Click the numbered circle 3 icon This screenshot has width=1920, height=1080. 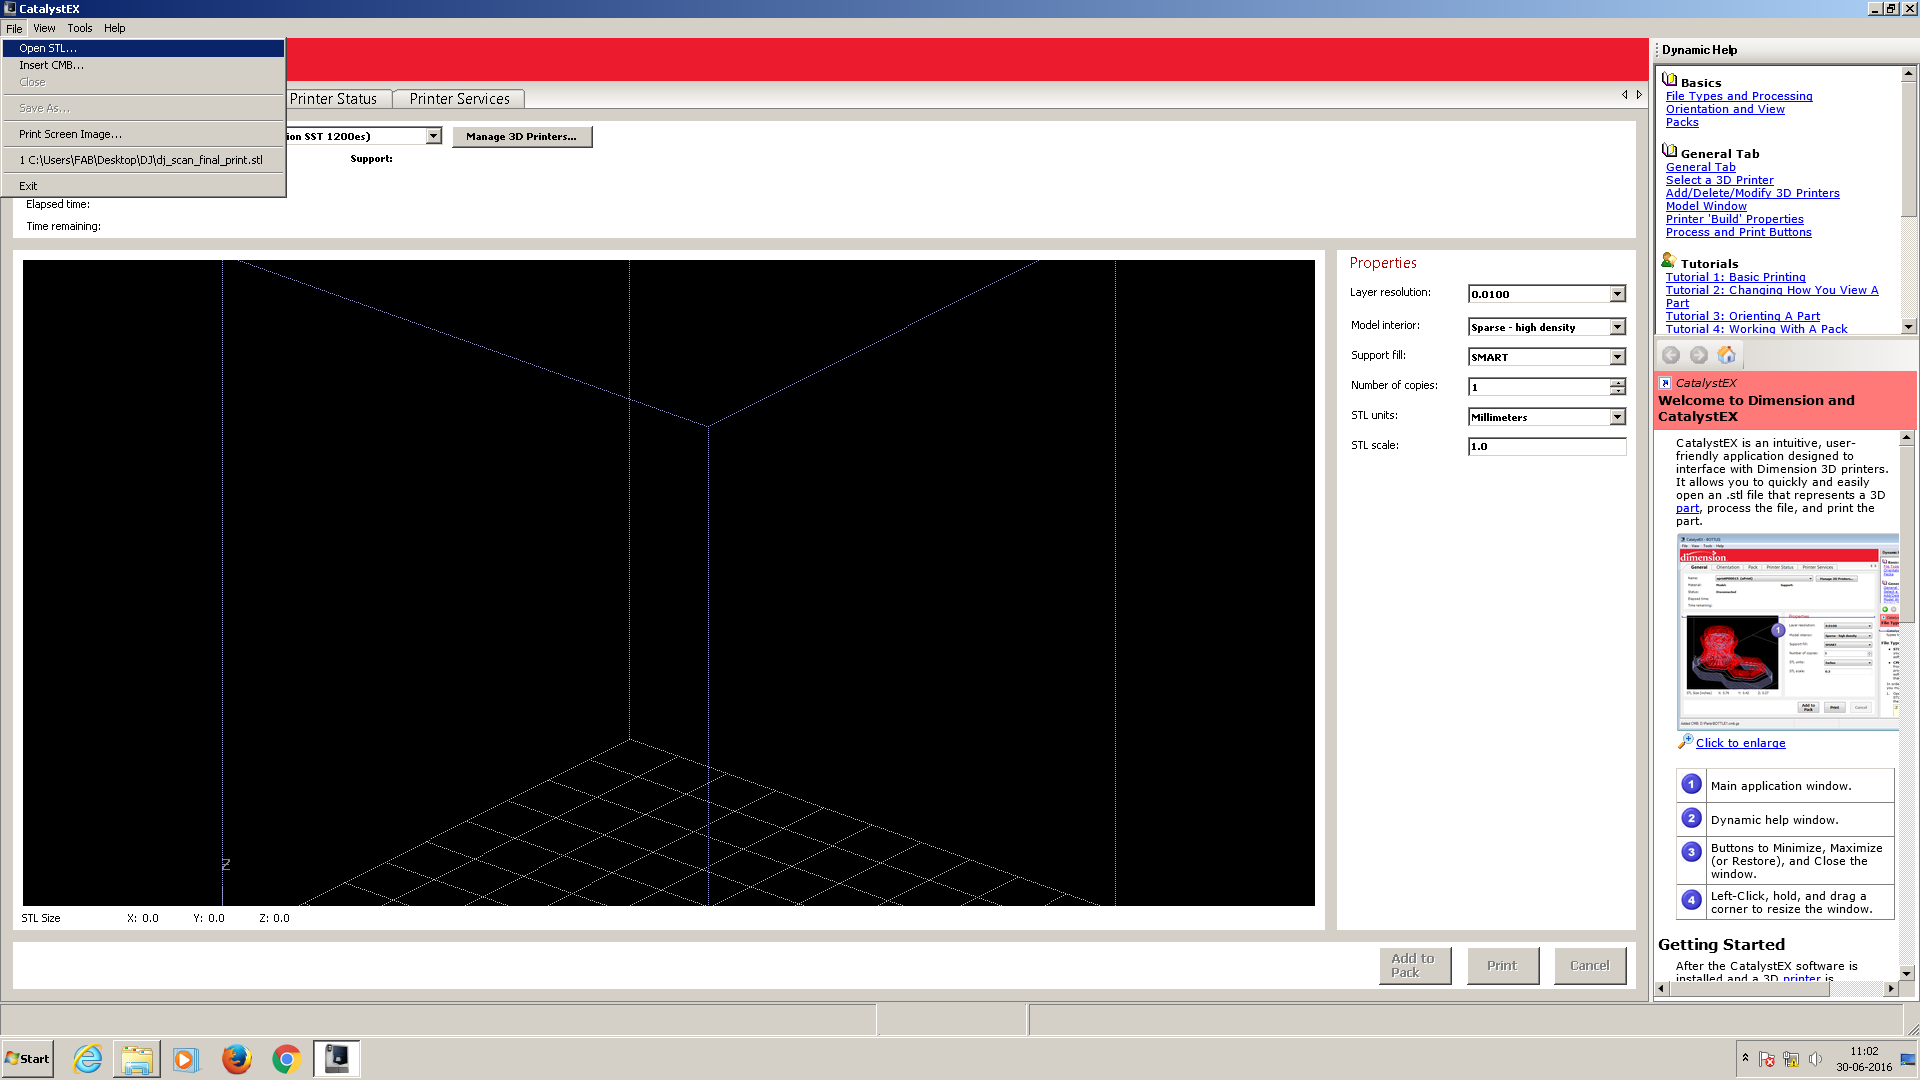pos(1691,852)
